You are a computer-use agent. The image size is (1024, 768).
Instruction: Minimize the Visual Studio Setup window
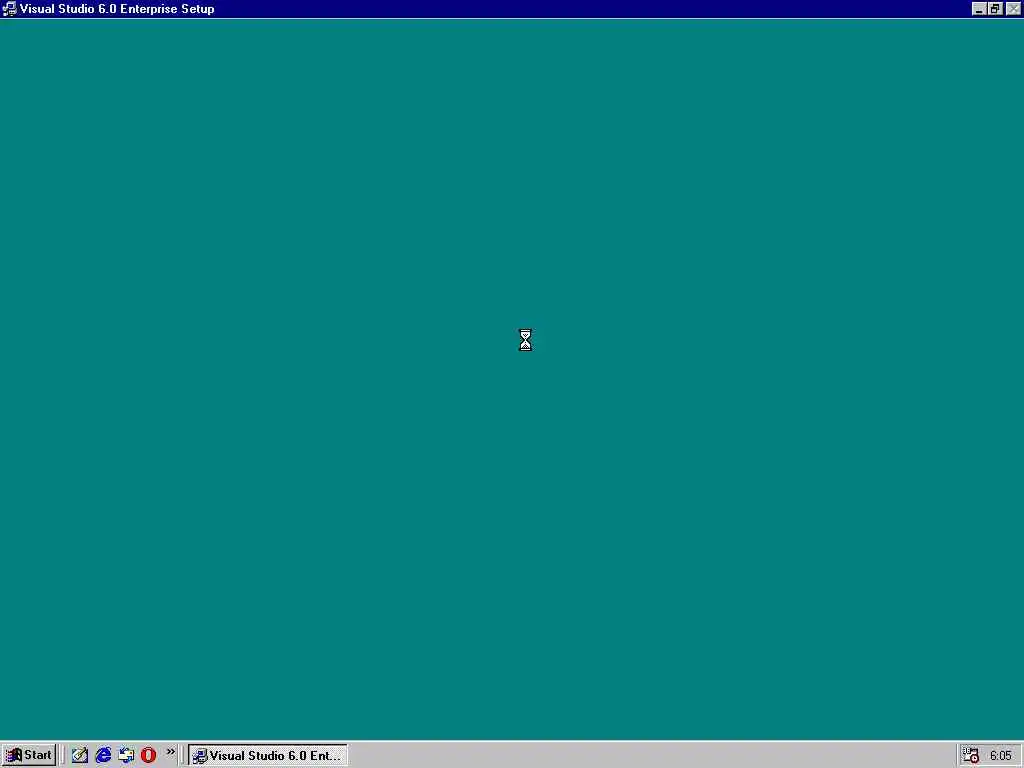pos(978,8)
